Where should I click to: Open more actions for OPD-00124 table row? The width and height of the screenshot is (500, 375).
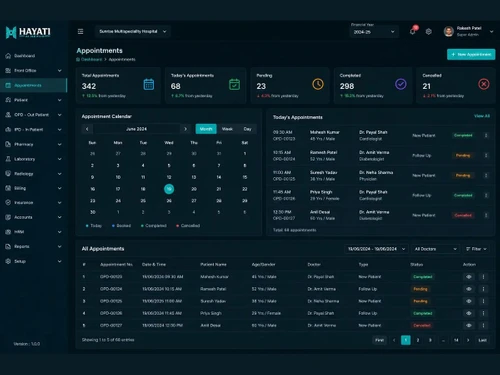pyautogui.click(x=483, y=289)
